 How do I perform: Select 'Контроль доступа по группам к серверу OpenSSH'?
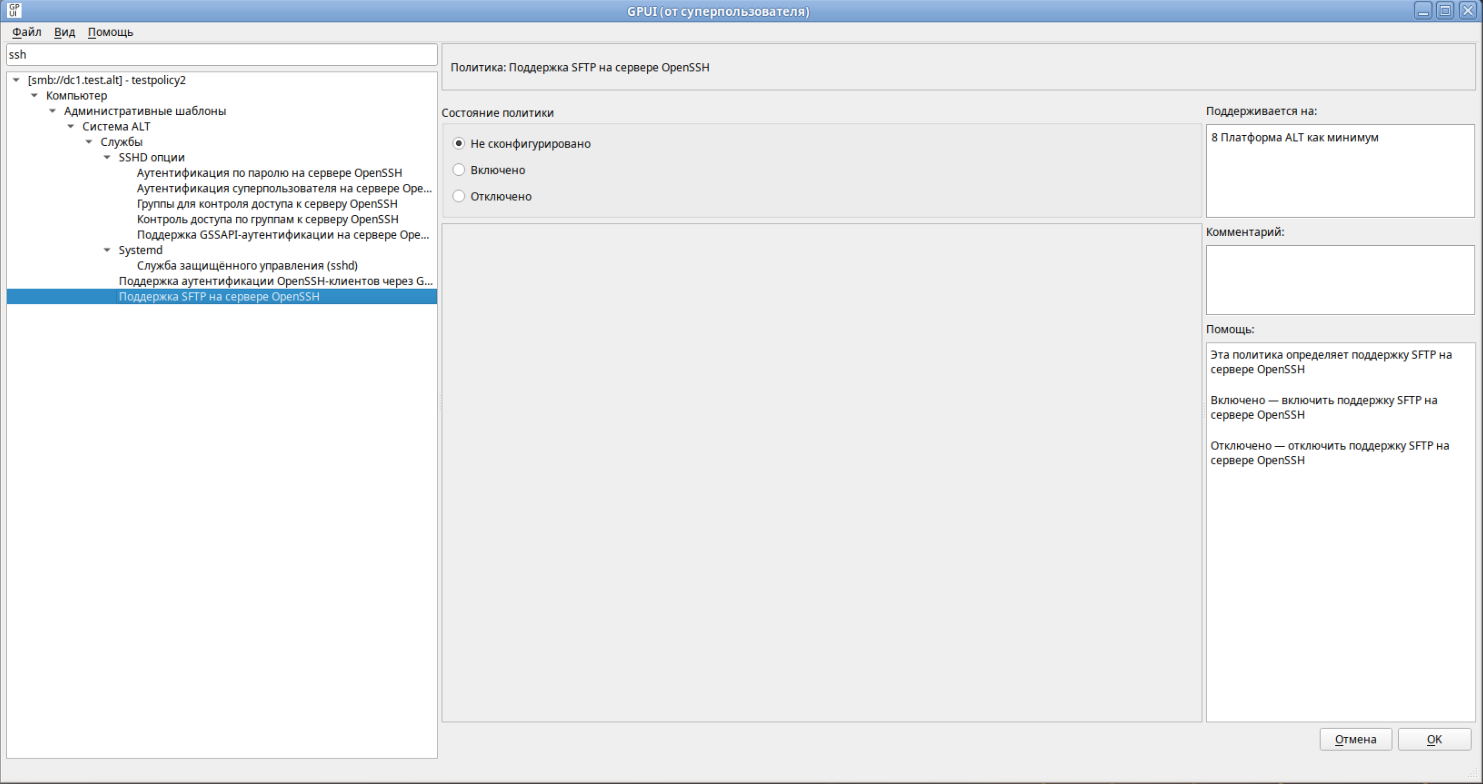point(267,219)
